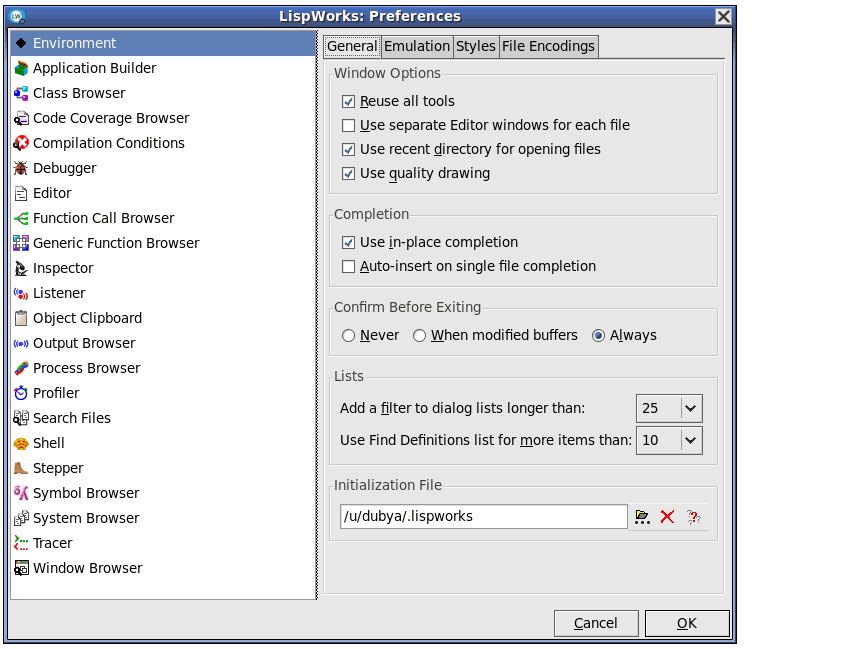The width and height of the screenshot is (865, 649).
Task: Enable separate Editor windows for each file
Action: coord(349,125)
